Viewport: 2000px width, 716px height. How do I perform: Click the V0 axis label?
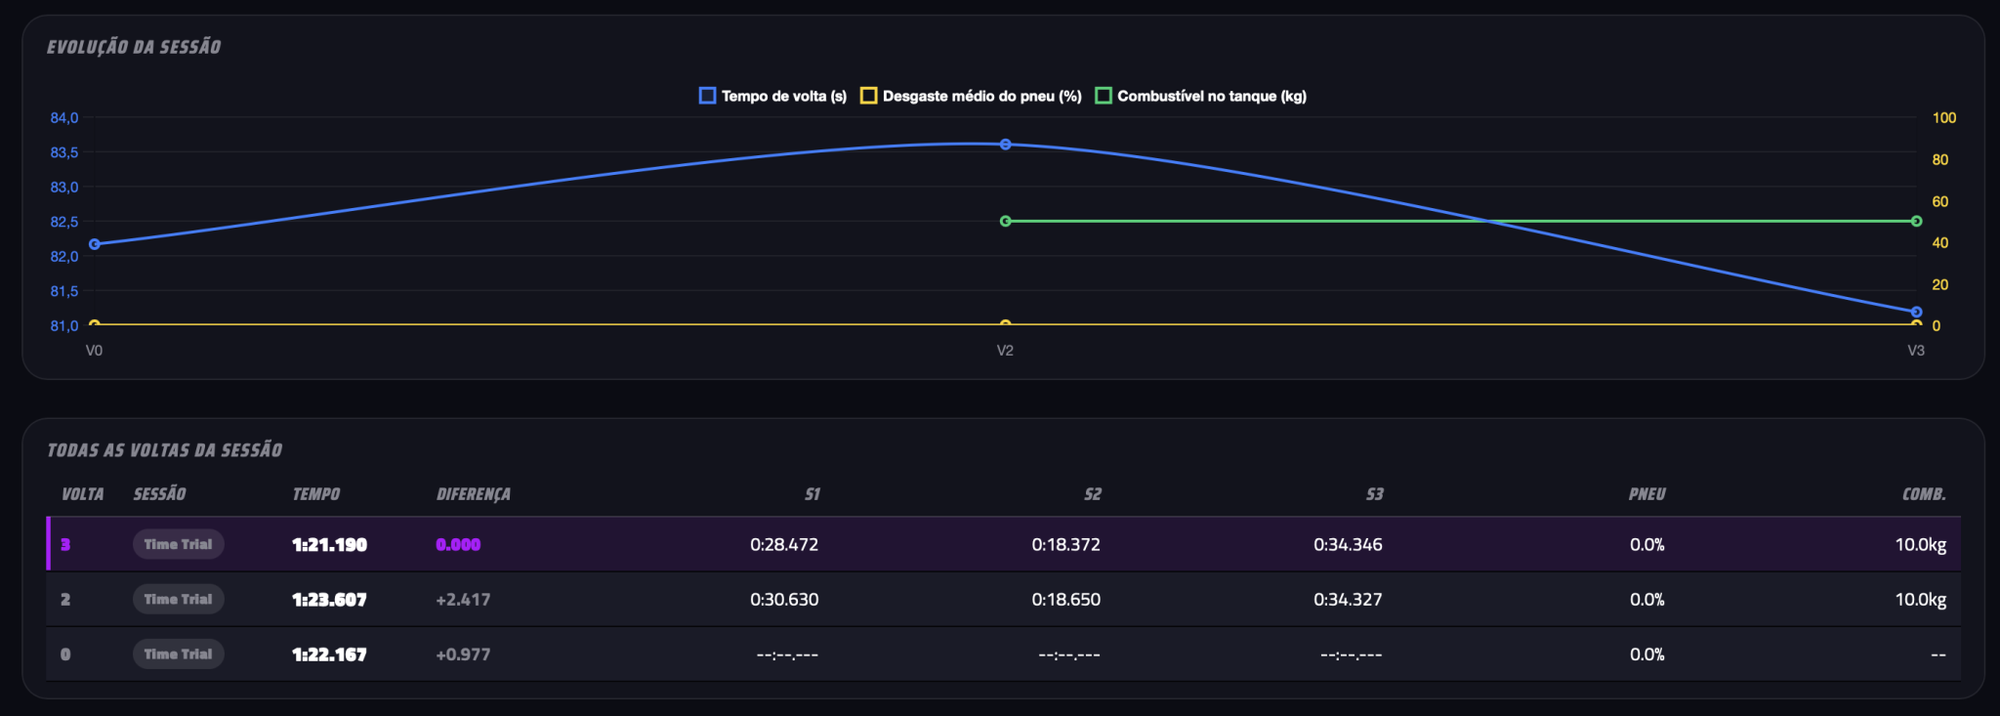pyautogui.click(x=94, y=350)
